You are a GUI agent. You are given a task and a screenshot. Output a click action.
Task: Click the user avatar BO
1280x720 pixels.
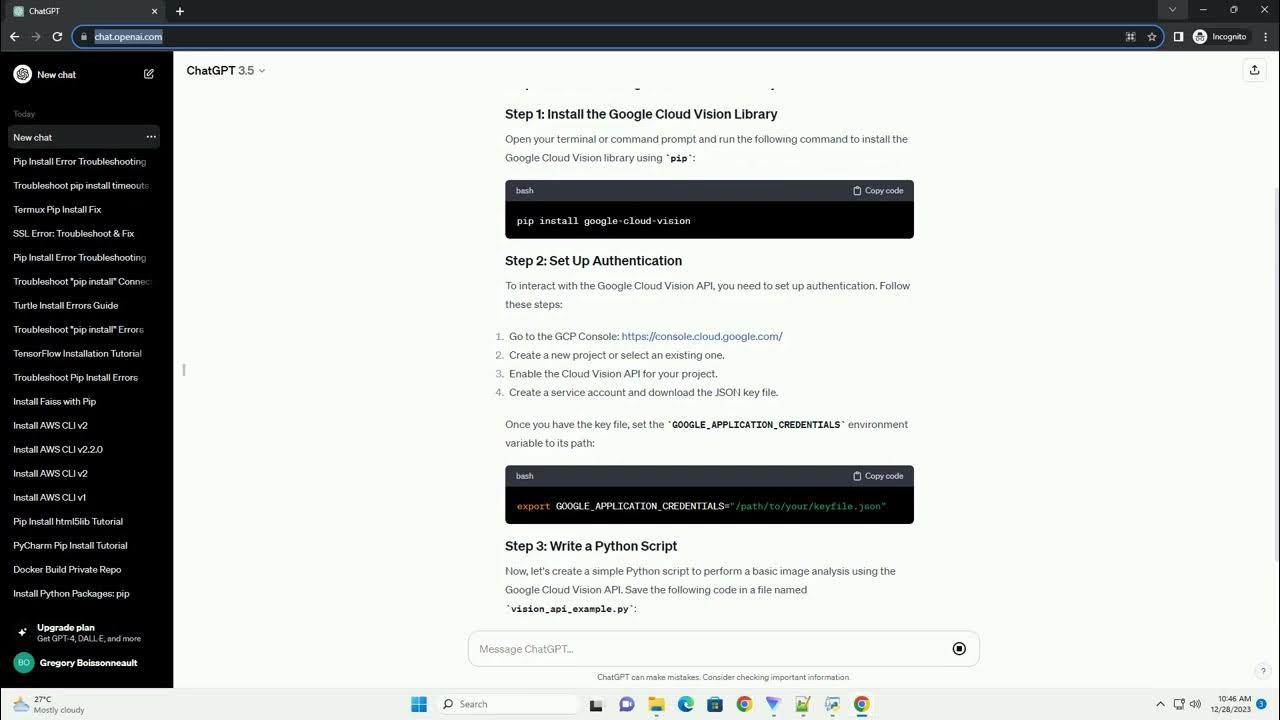pyautogui.click(x=24, y=663)
